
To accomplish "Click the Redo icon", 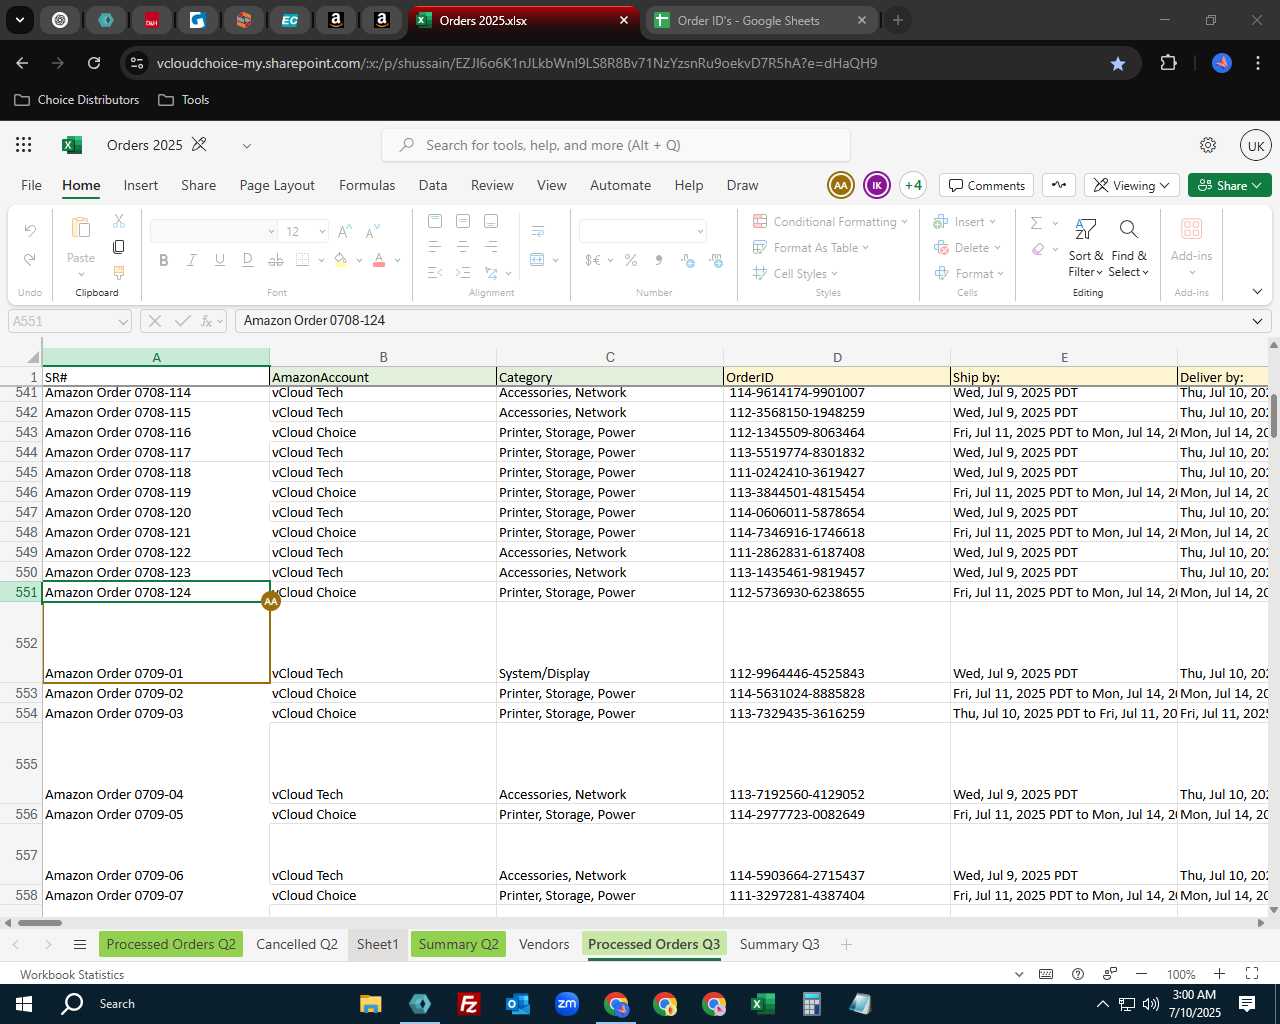I will click(x=30, y=260).
